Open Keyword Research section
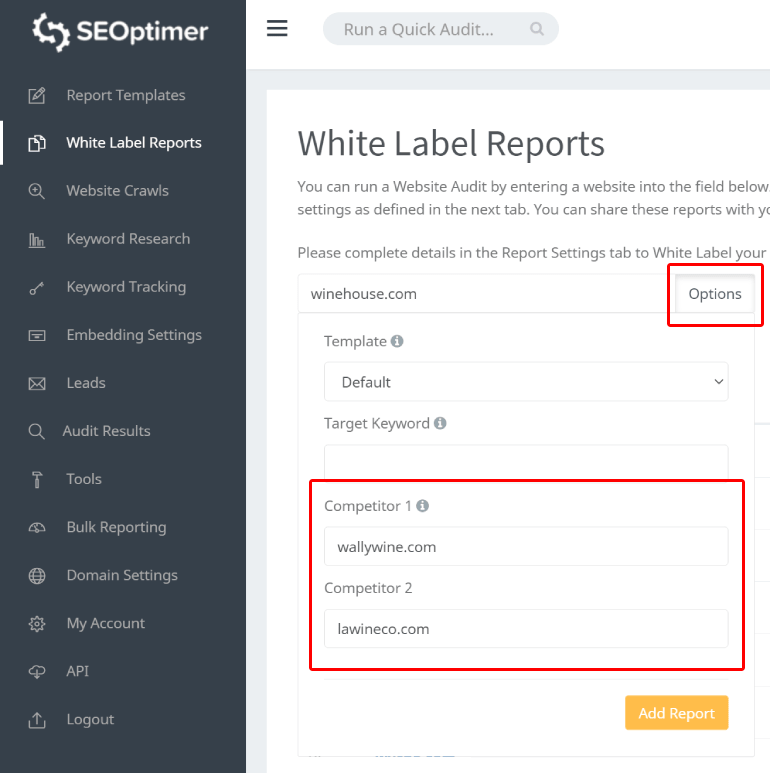 128,239
